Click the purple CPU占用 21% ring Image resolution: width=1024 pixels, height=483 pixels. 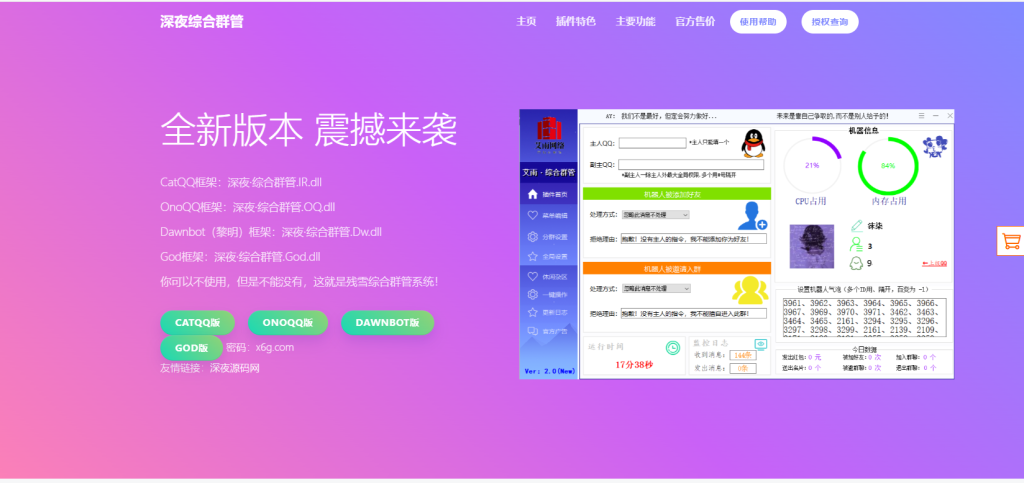pyautogui.click(x=812, y=165)
